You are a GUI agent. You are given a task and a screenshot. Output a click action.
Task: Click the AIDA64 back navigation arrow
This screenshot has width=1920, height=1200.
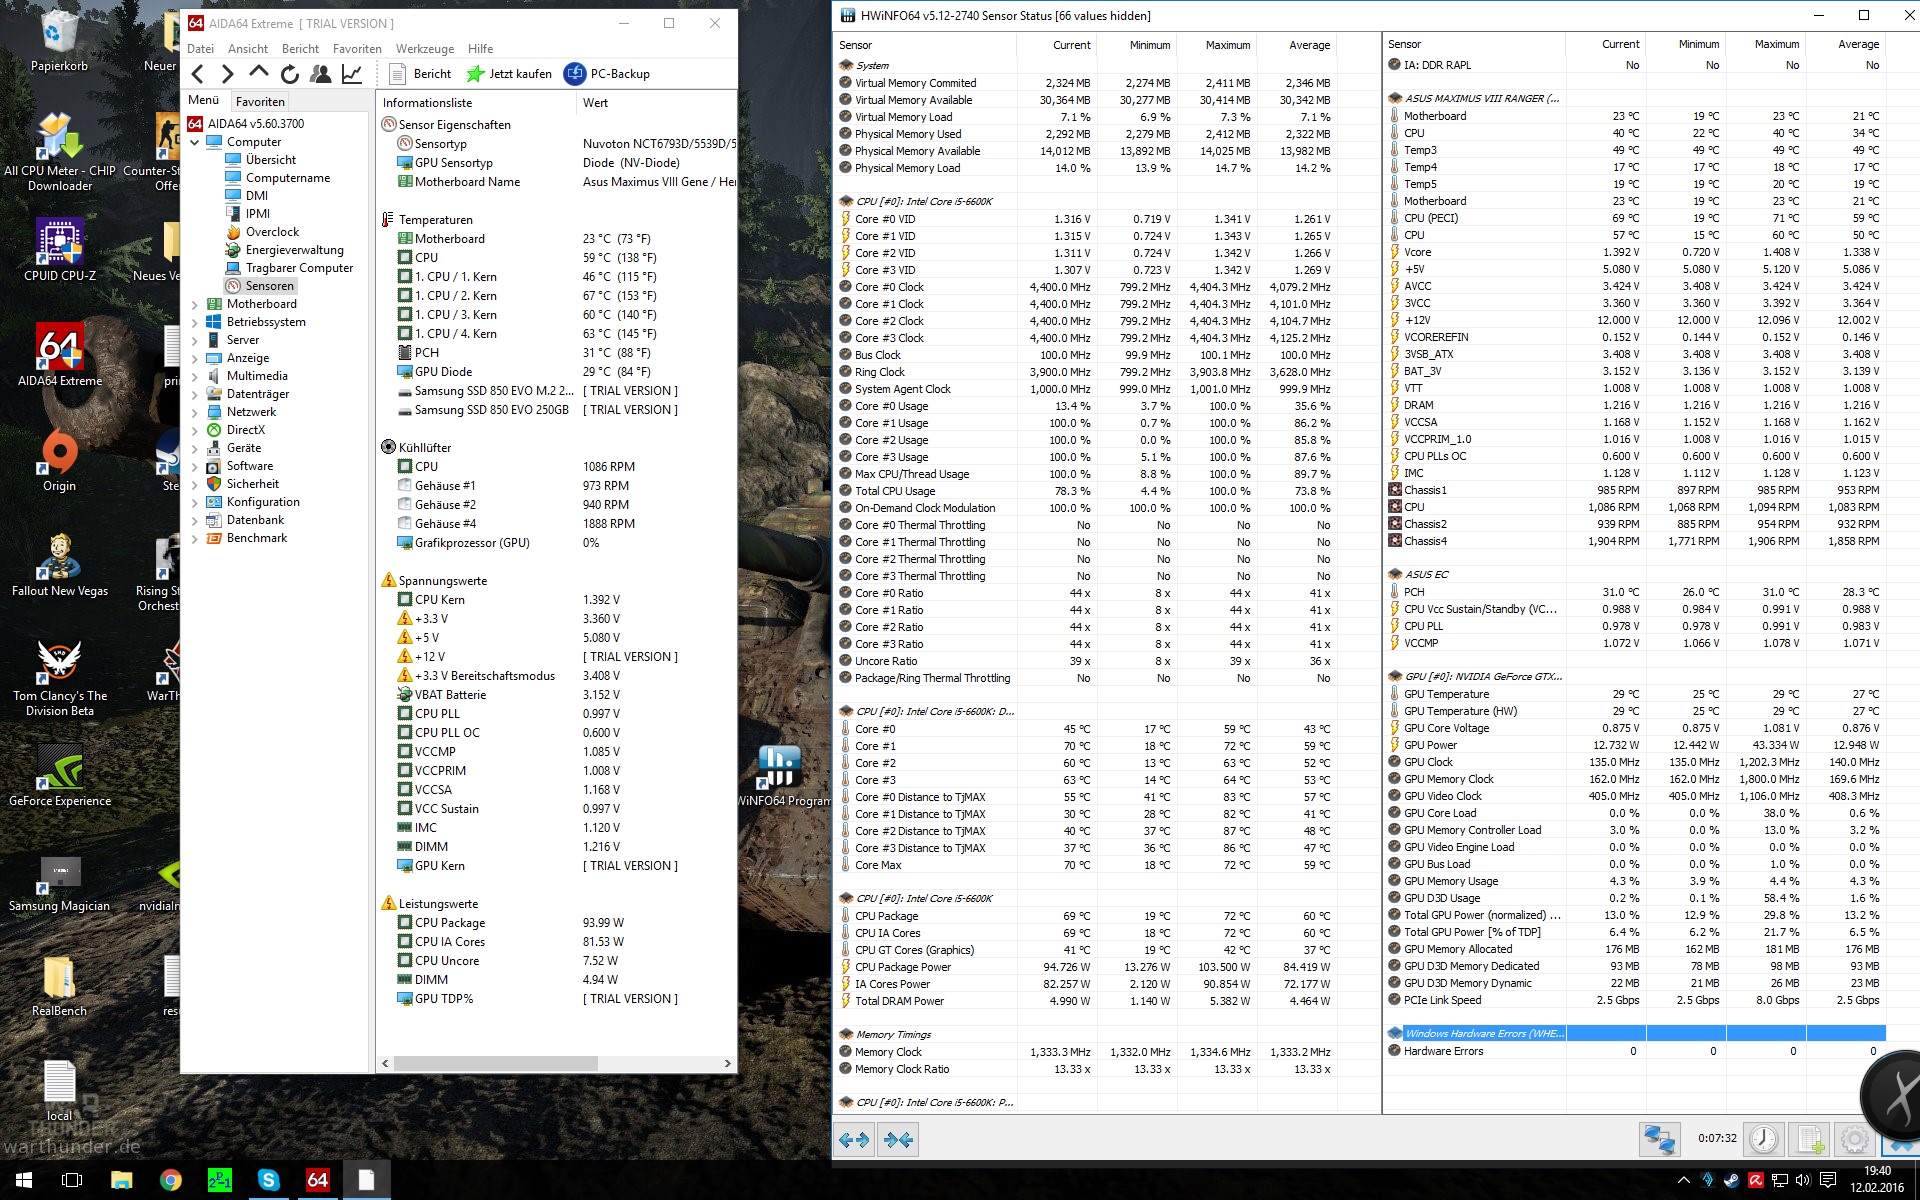click(x=198, y=74)
